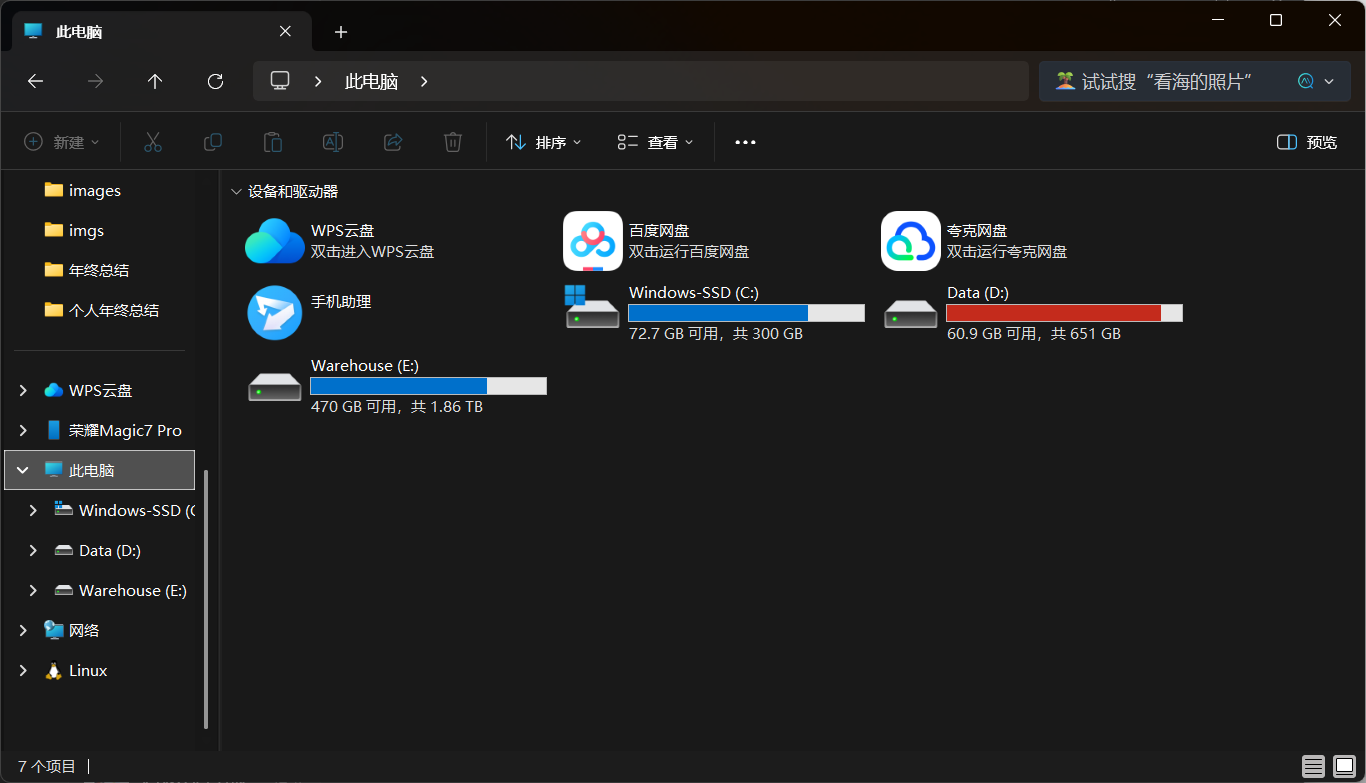Select the Warehouse (E:) drive icon
The image size is (1366, 783).
point(275,386)
